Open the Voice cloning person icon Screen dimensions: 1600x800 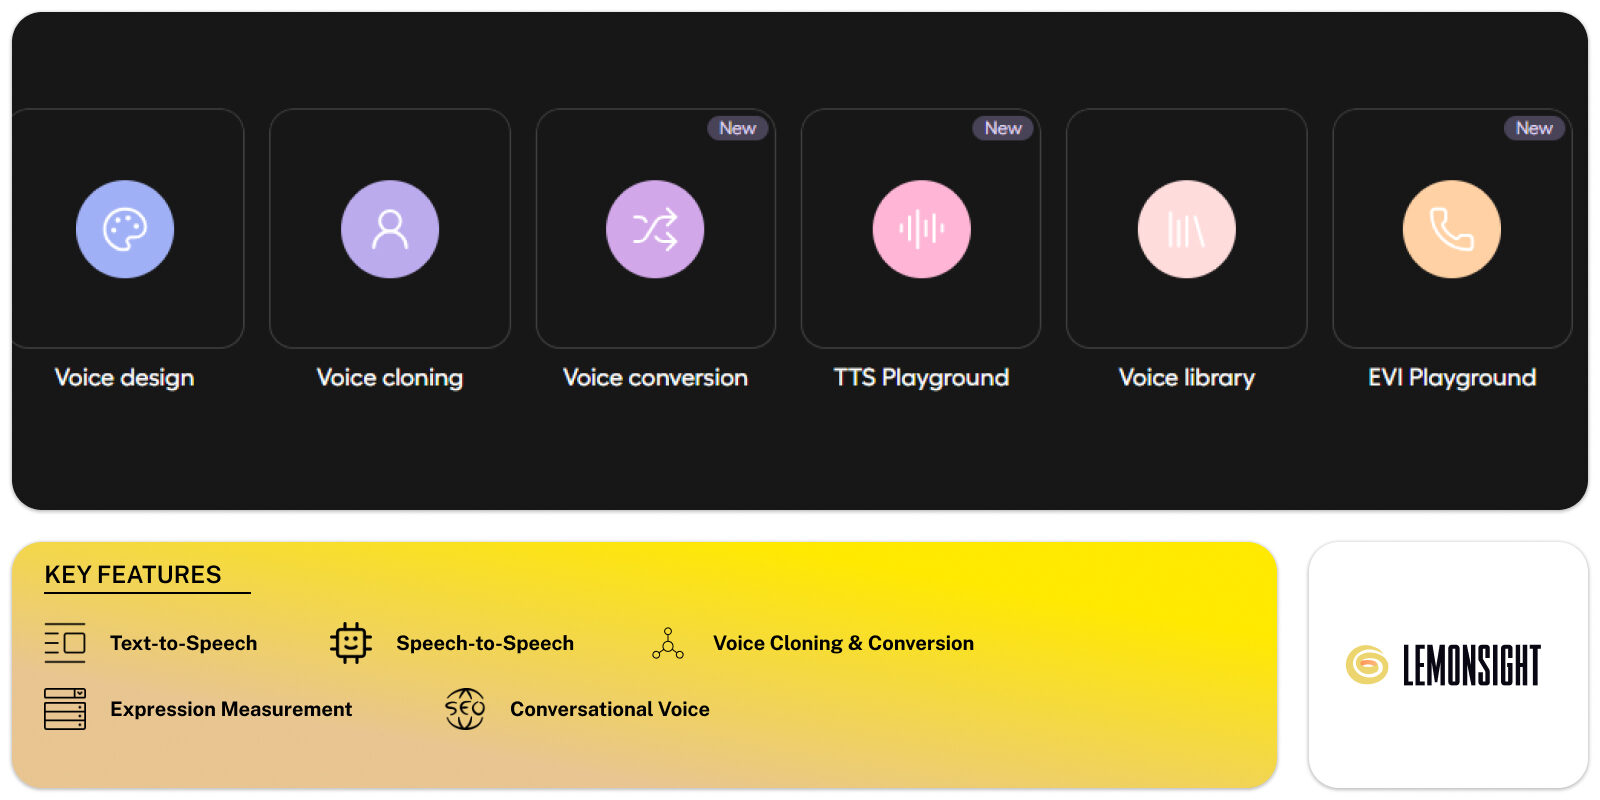coord(390,229)
